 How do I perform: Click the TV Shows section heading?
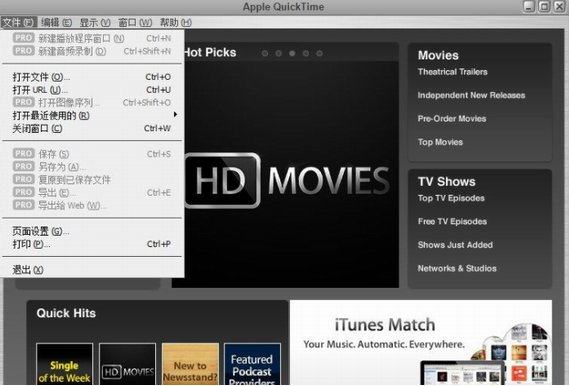coord(446,181)
